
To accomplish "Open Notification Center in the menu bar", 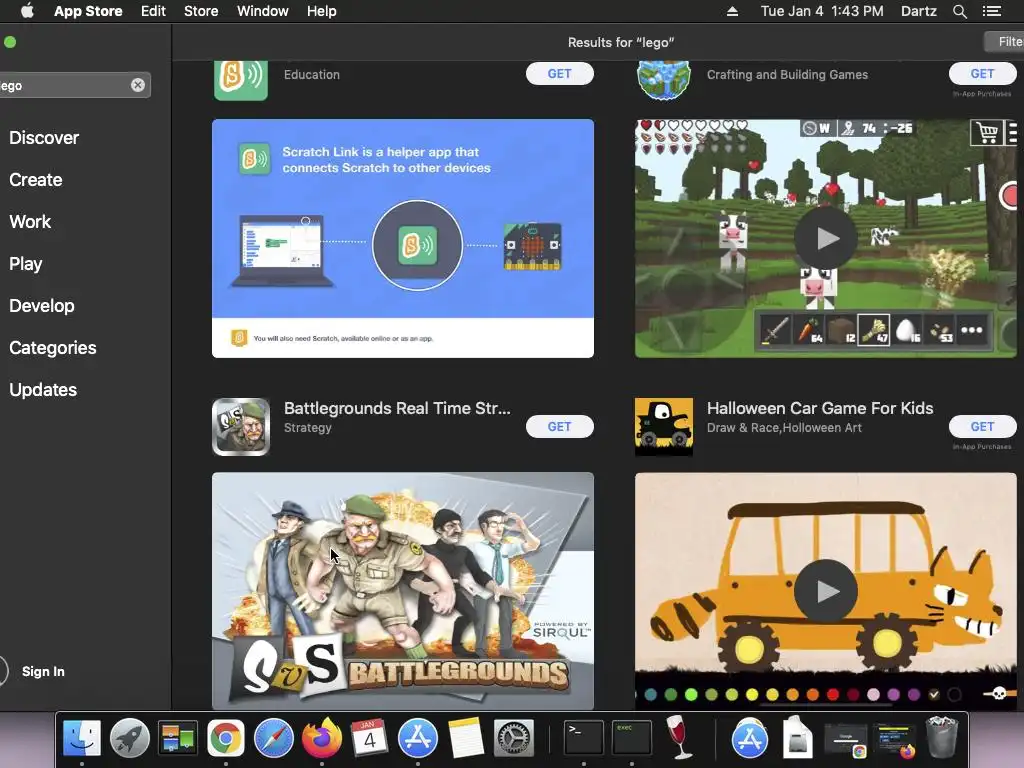I will (x=992, y=11).
